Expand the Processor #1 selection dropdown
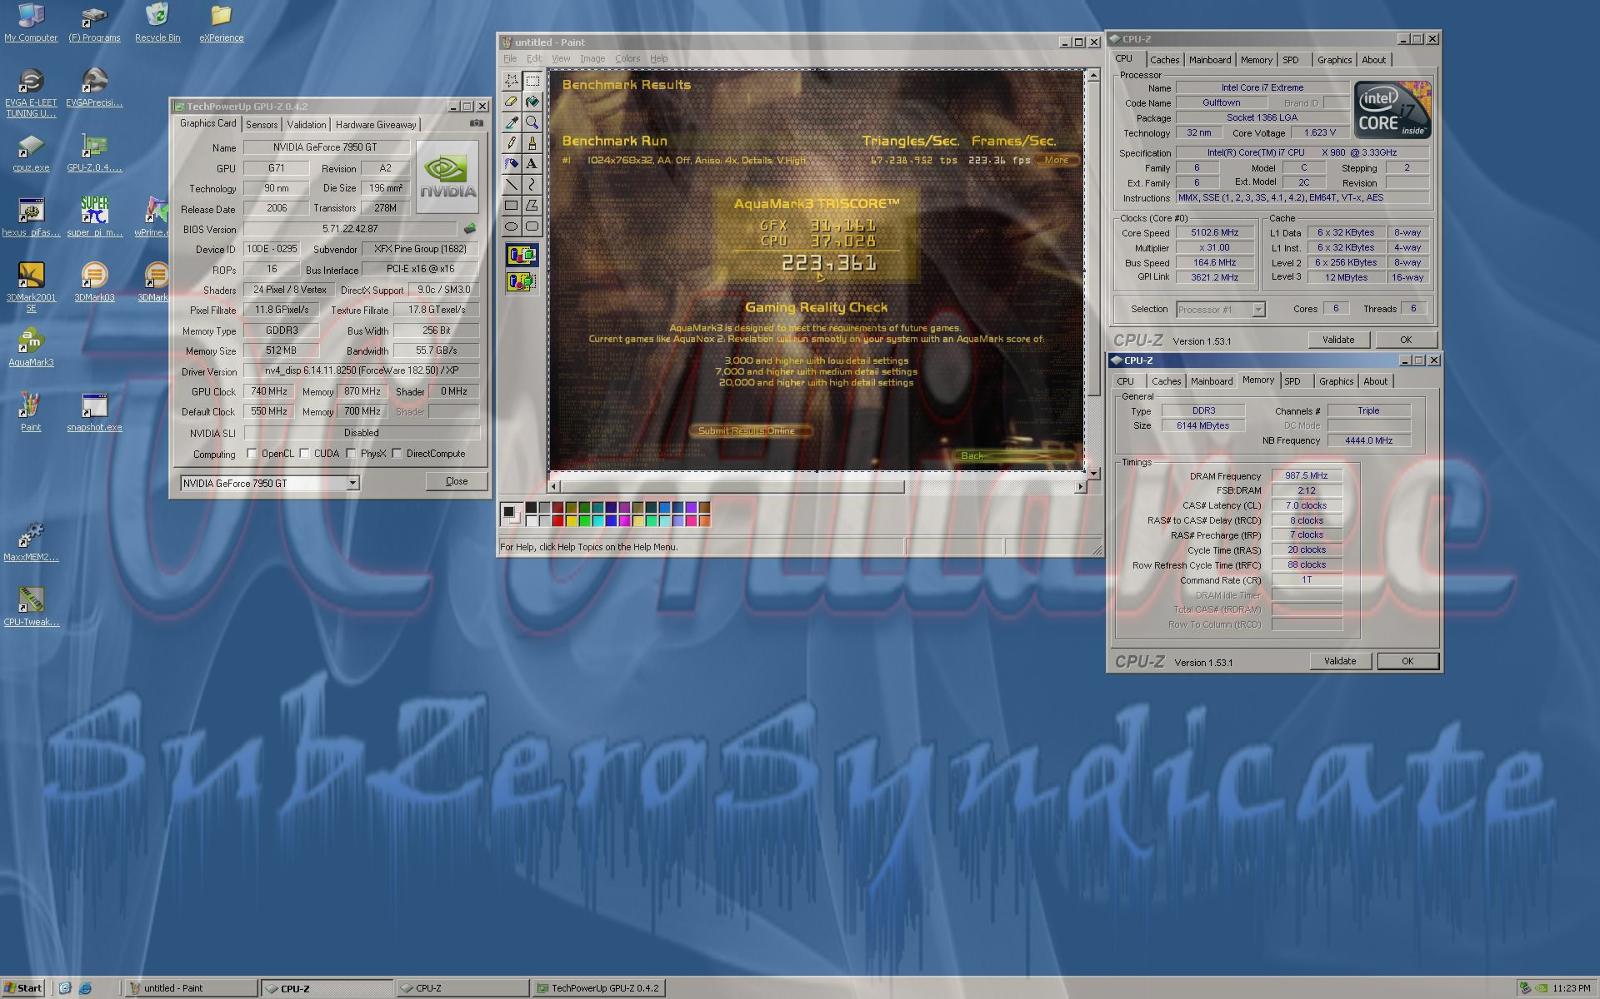Viewport: 1600px width, 999px height. click(x=1258, y=309)
